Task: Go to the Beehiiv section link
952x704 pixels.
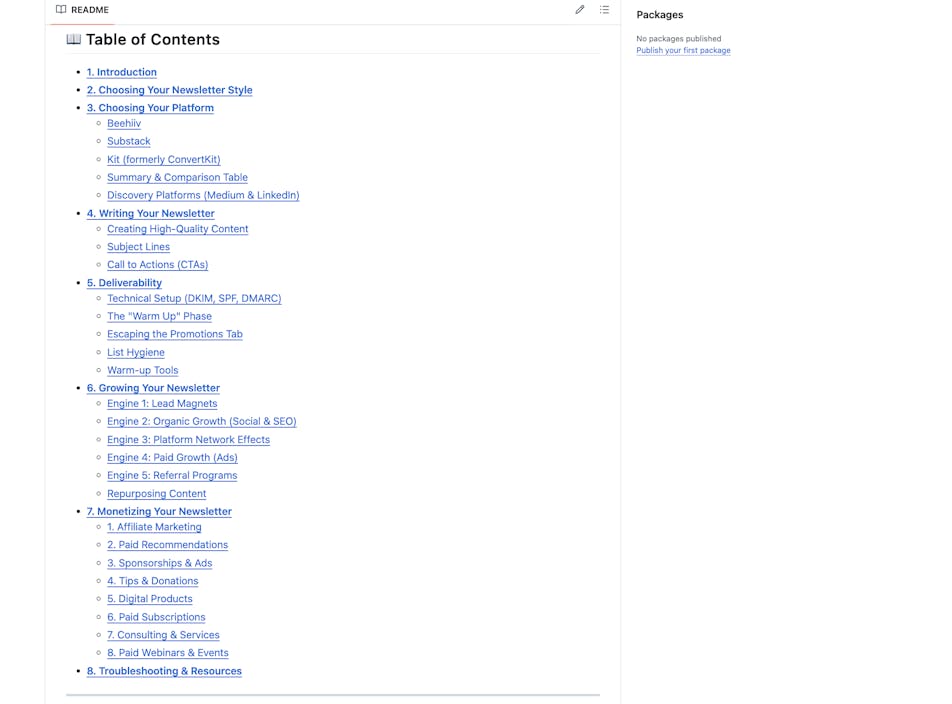Action: coord(124,123)
